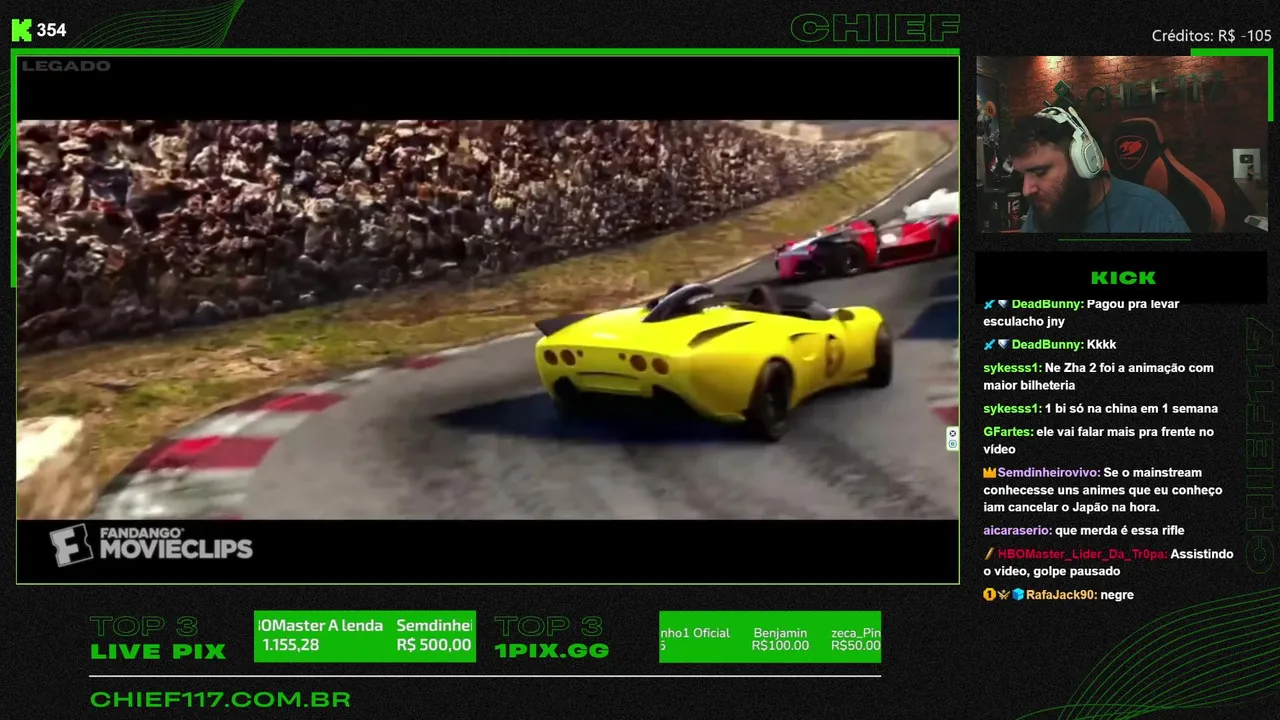Click the TOP 3 LIVE PIX heading
The image size is (1280, 720).
click(x=158, y=638)
